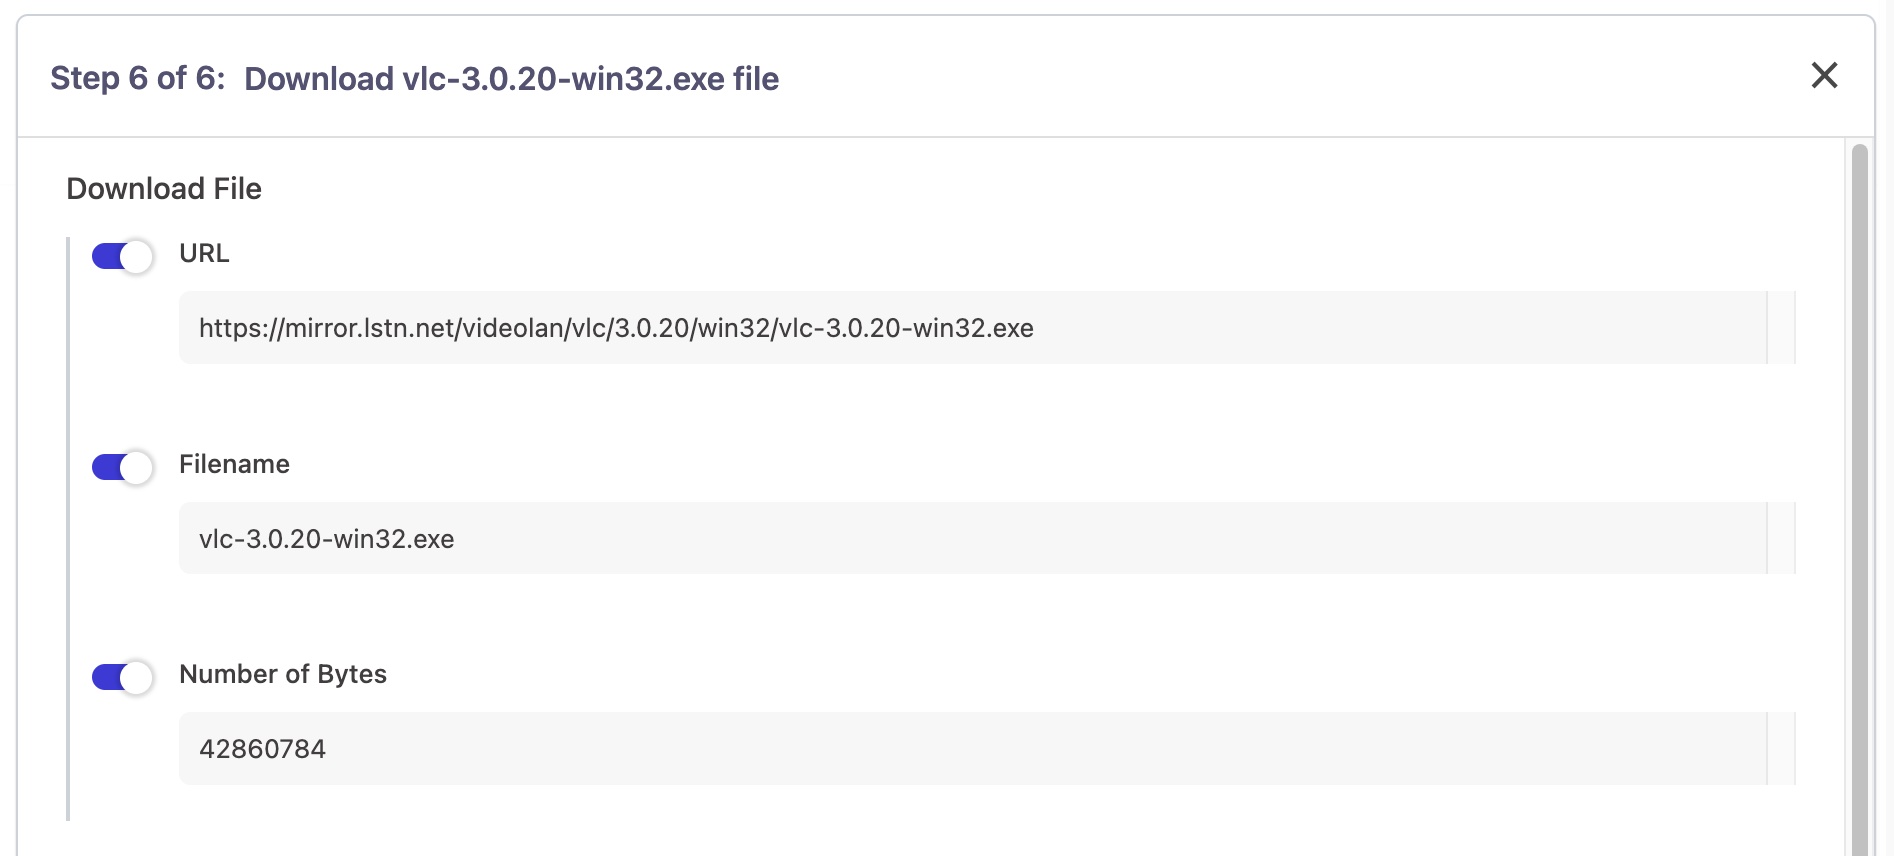Click the Number of Bytes value 42860784

262,748
